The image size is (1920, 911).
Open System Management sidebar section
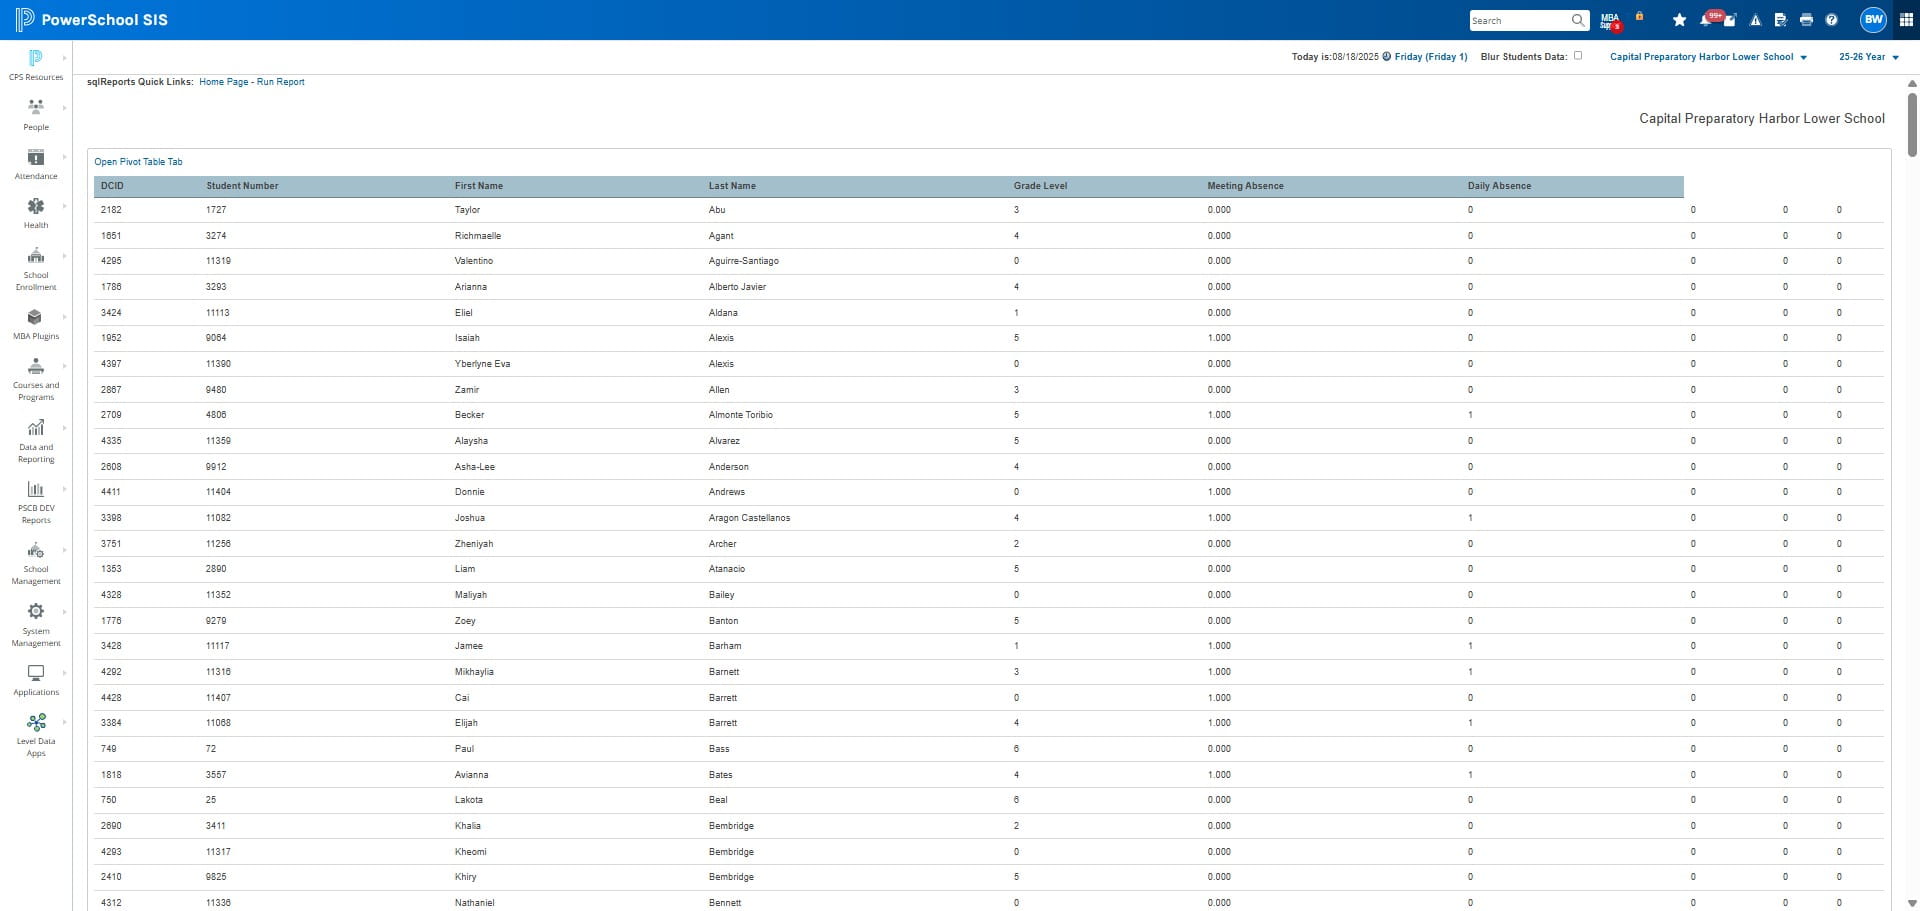[x=36, y=626]
